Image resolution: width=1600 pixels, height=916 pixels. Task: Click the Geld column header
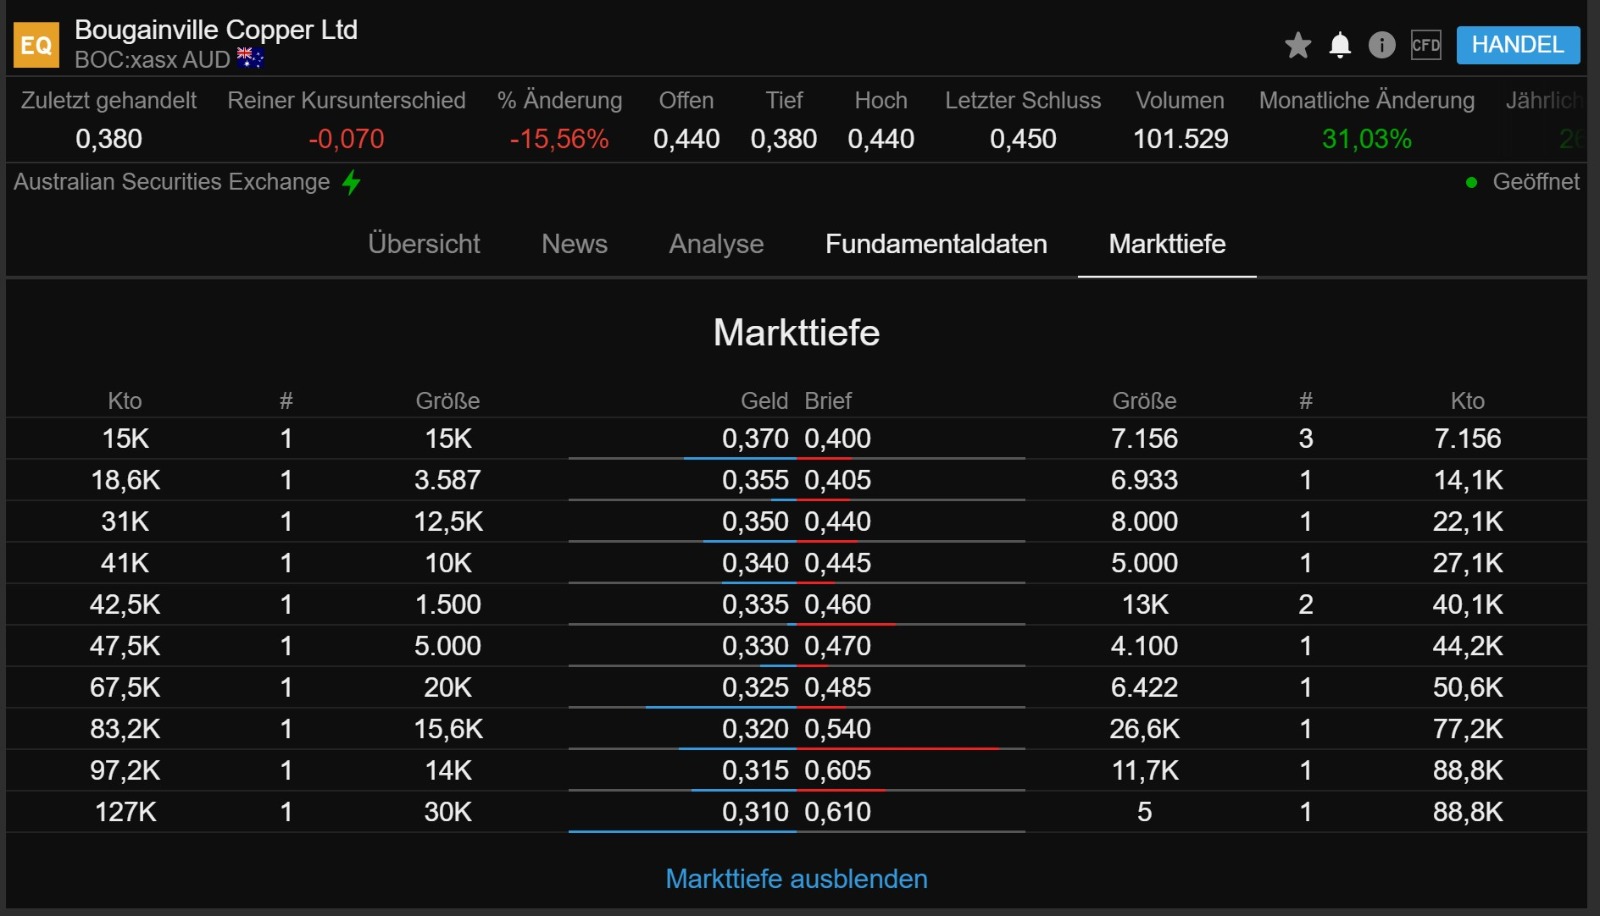(x=764, y=401)
